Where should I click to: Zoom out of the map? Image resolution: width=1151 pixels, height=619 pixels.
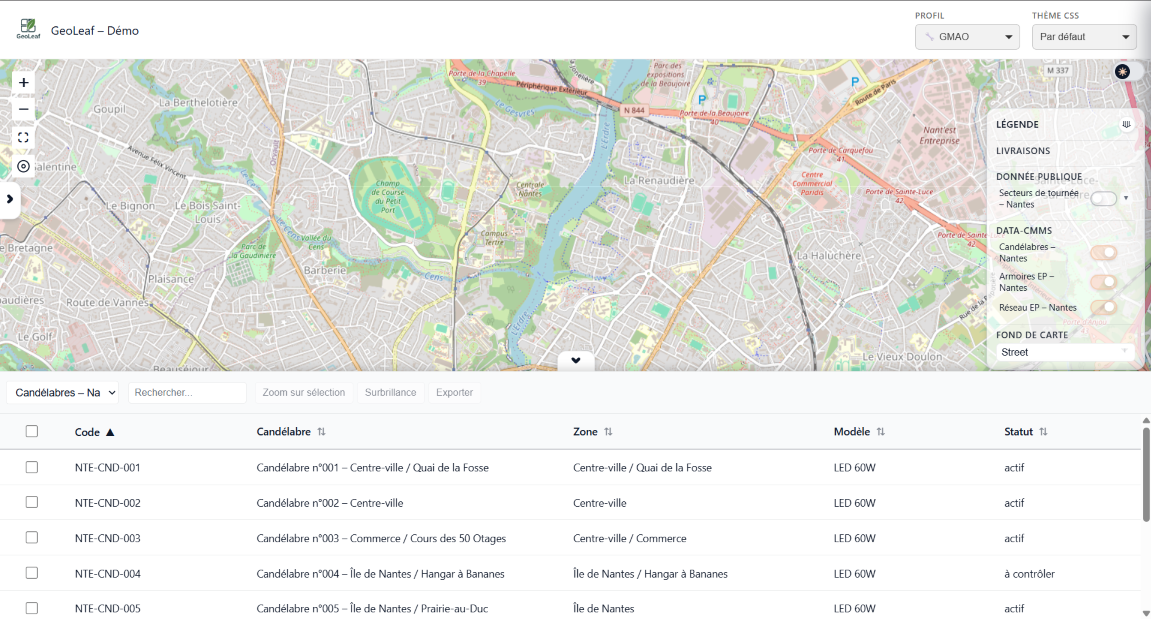point(24,109)
